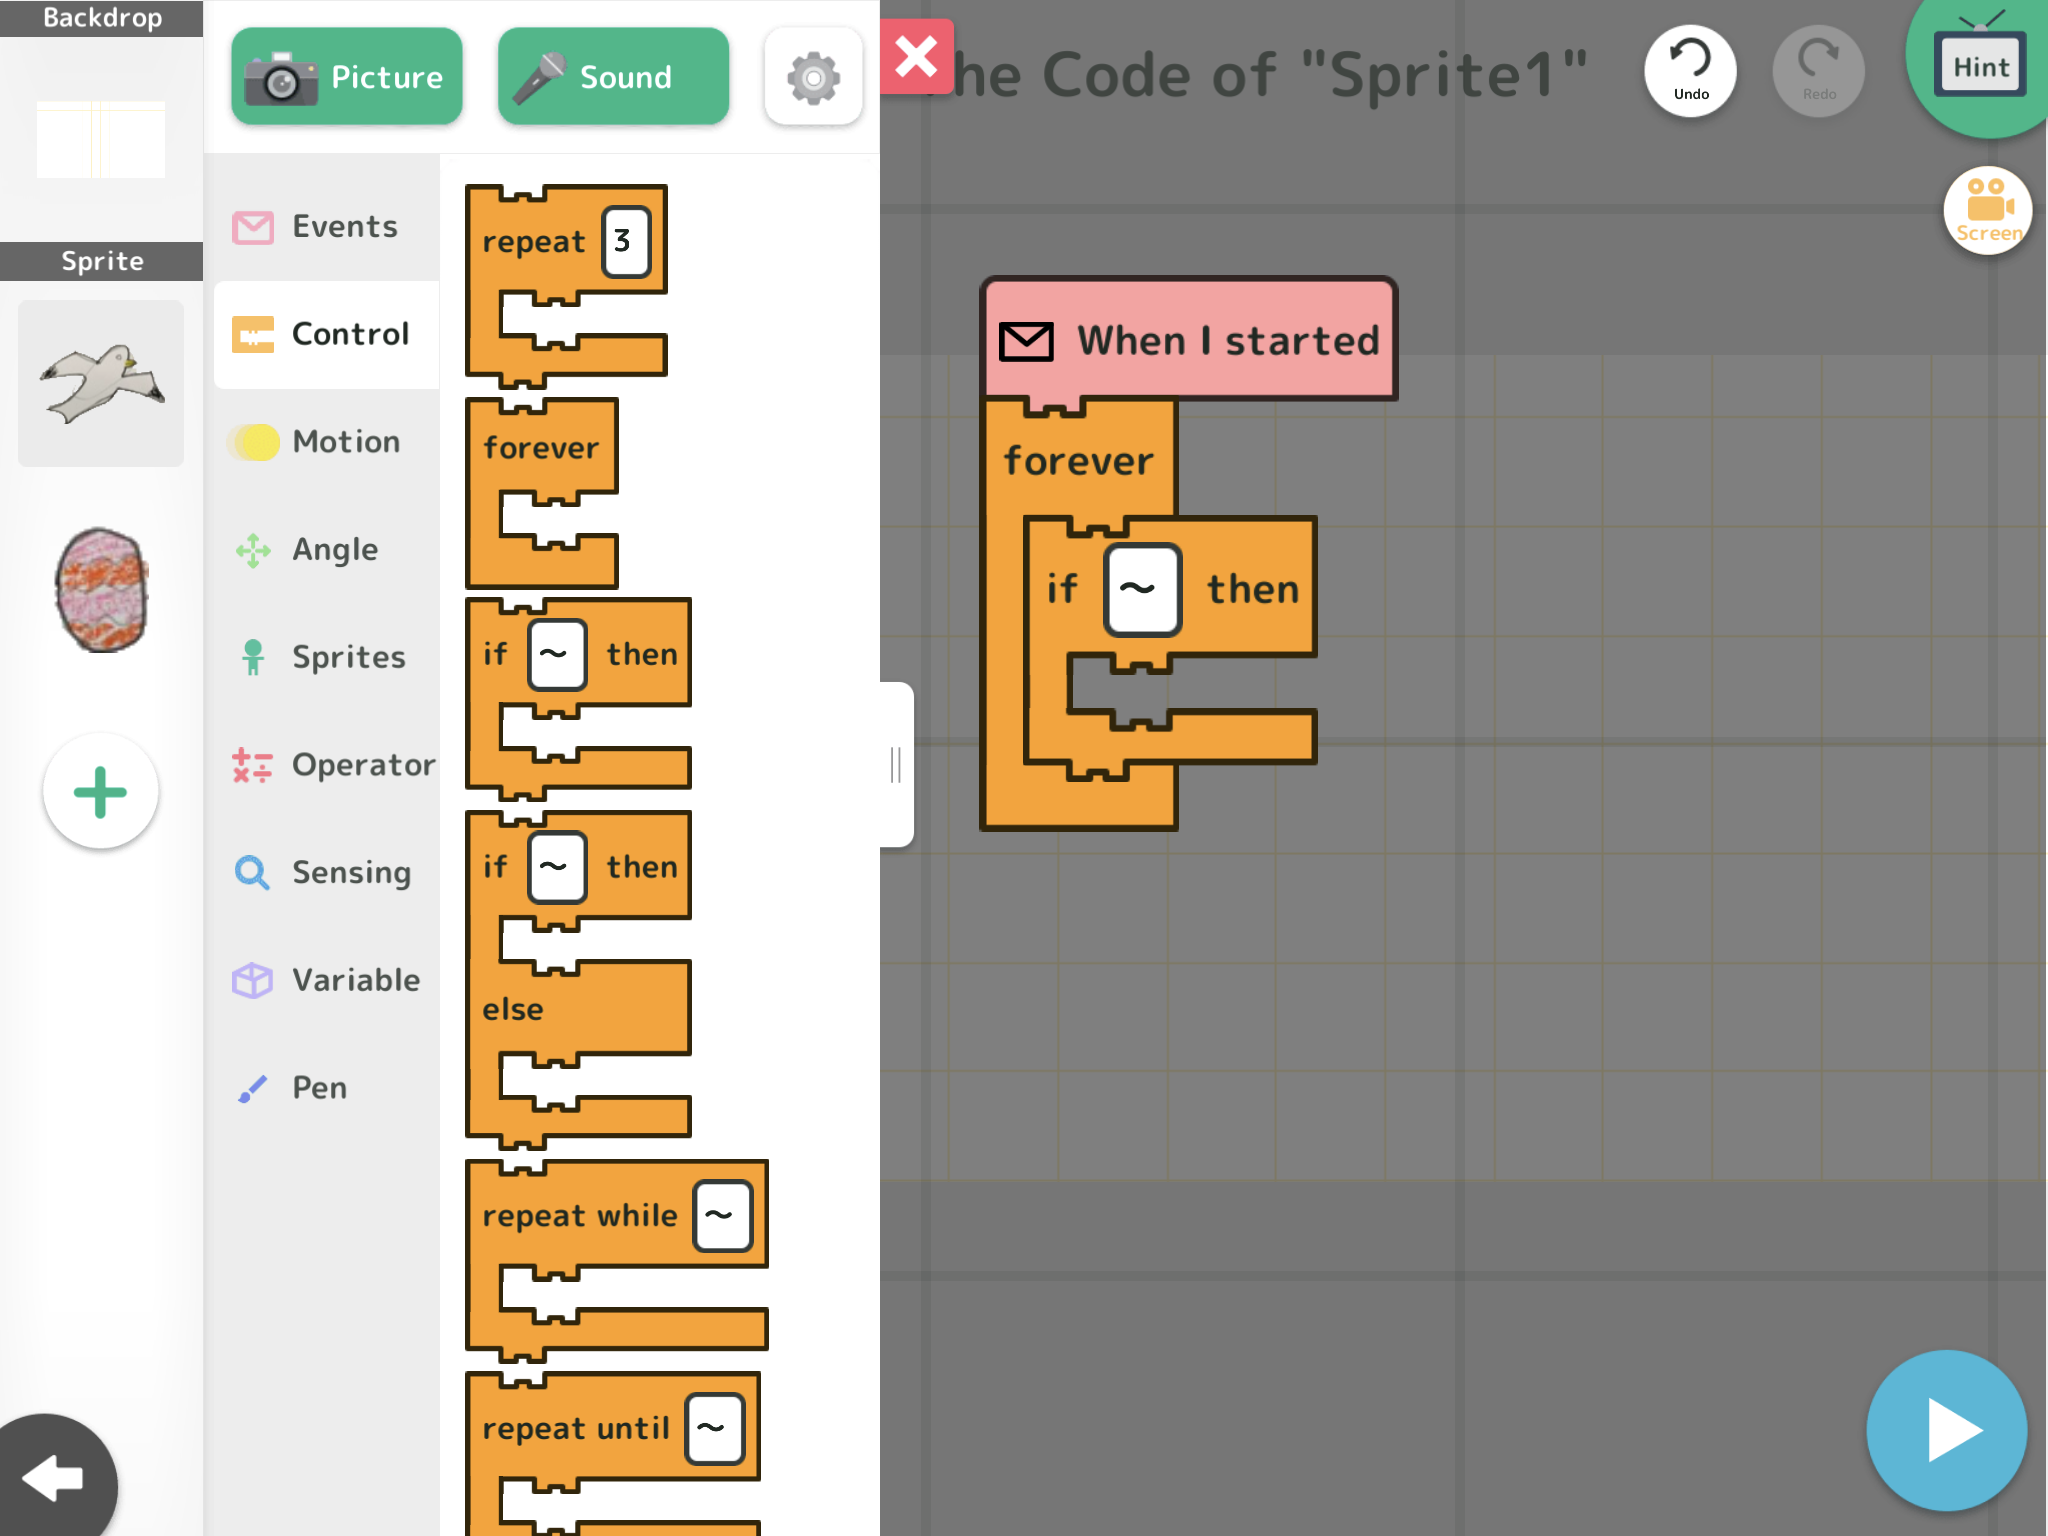The width and height of the screenshot is (2048, 1536).
Task: Select the repeat until block
Action: point(576,1428)
